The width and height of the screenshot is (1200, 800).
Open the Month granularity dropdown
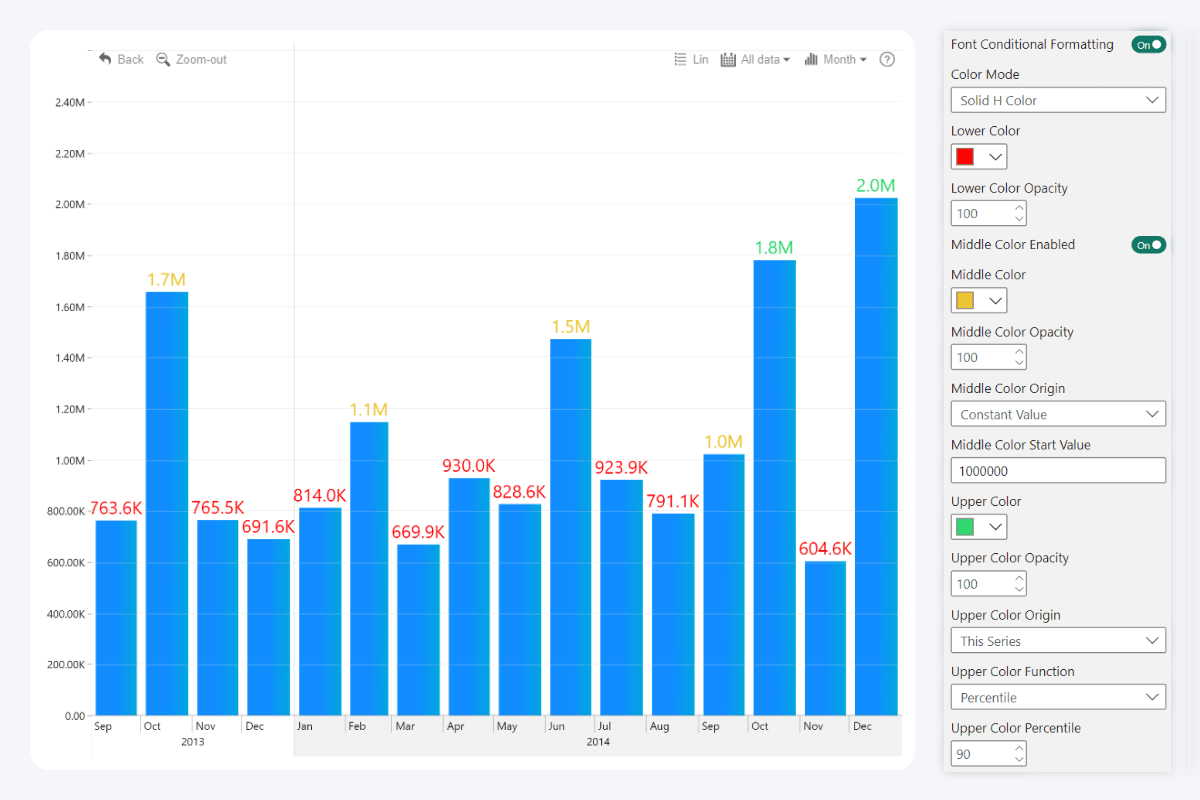[840, 59]
